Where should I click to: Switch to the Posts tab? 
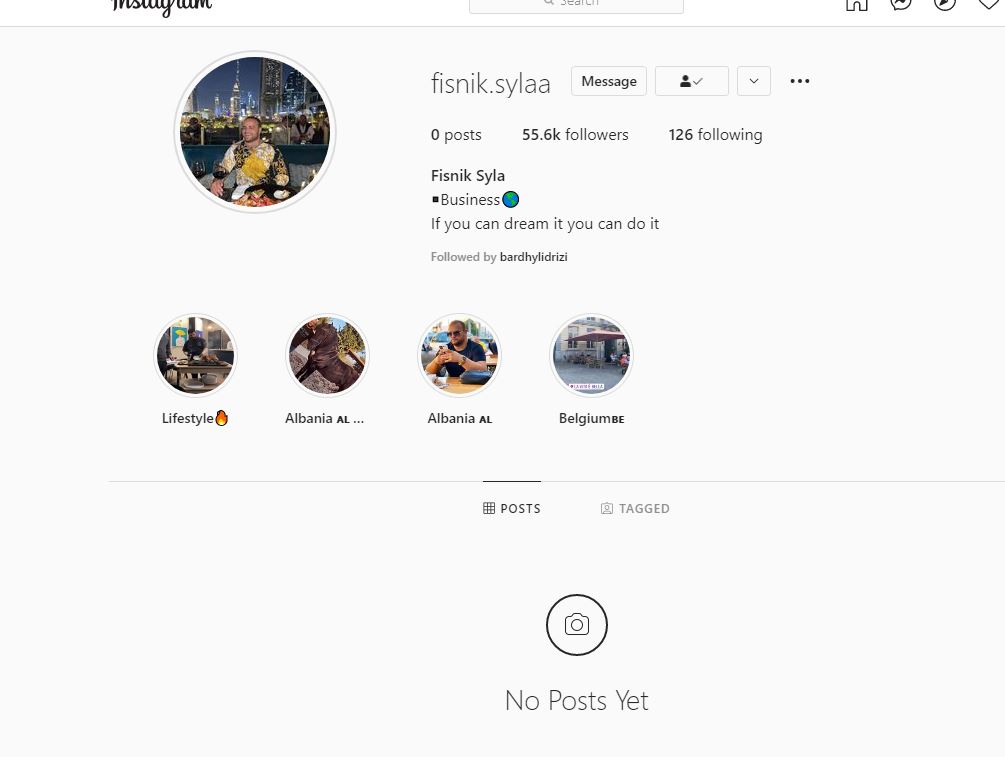pos(511,508)
